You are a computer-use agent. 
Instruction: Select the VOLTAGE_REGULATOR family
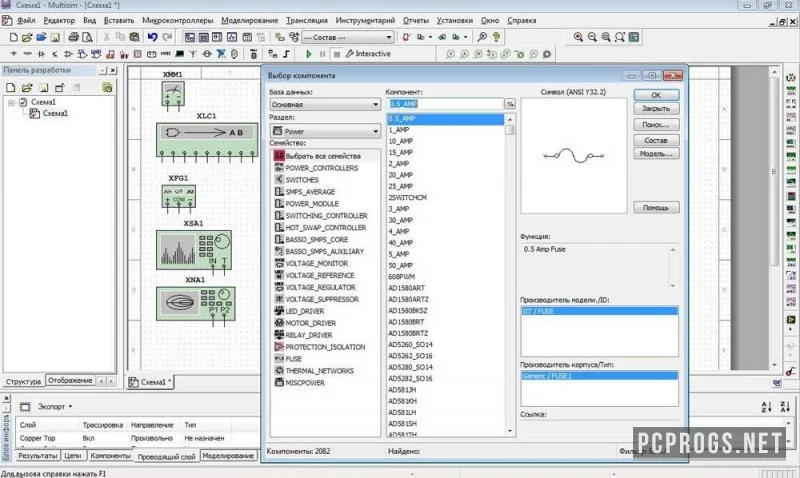(x=320, y=287)
